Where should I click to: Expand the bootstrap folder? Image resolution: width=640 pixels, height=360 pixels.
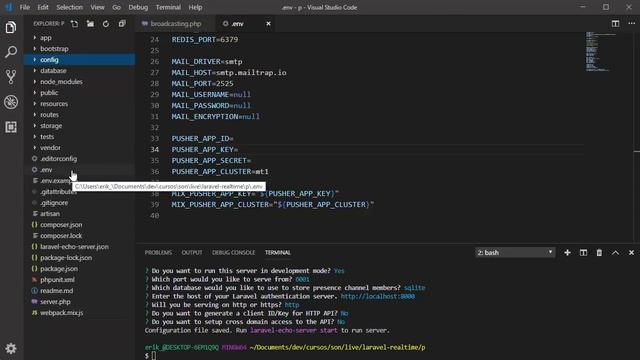(80, 49)
